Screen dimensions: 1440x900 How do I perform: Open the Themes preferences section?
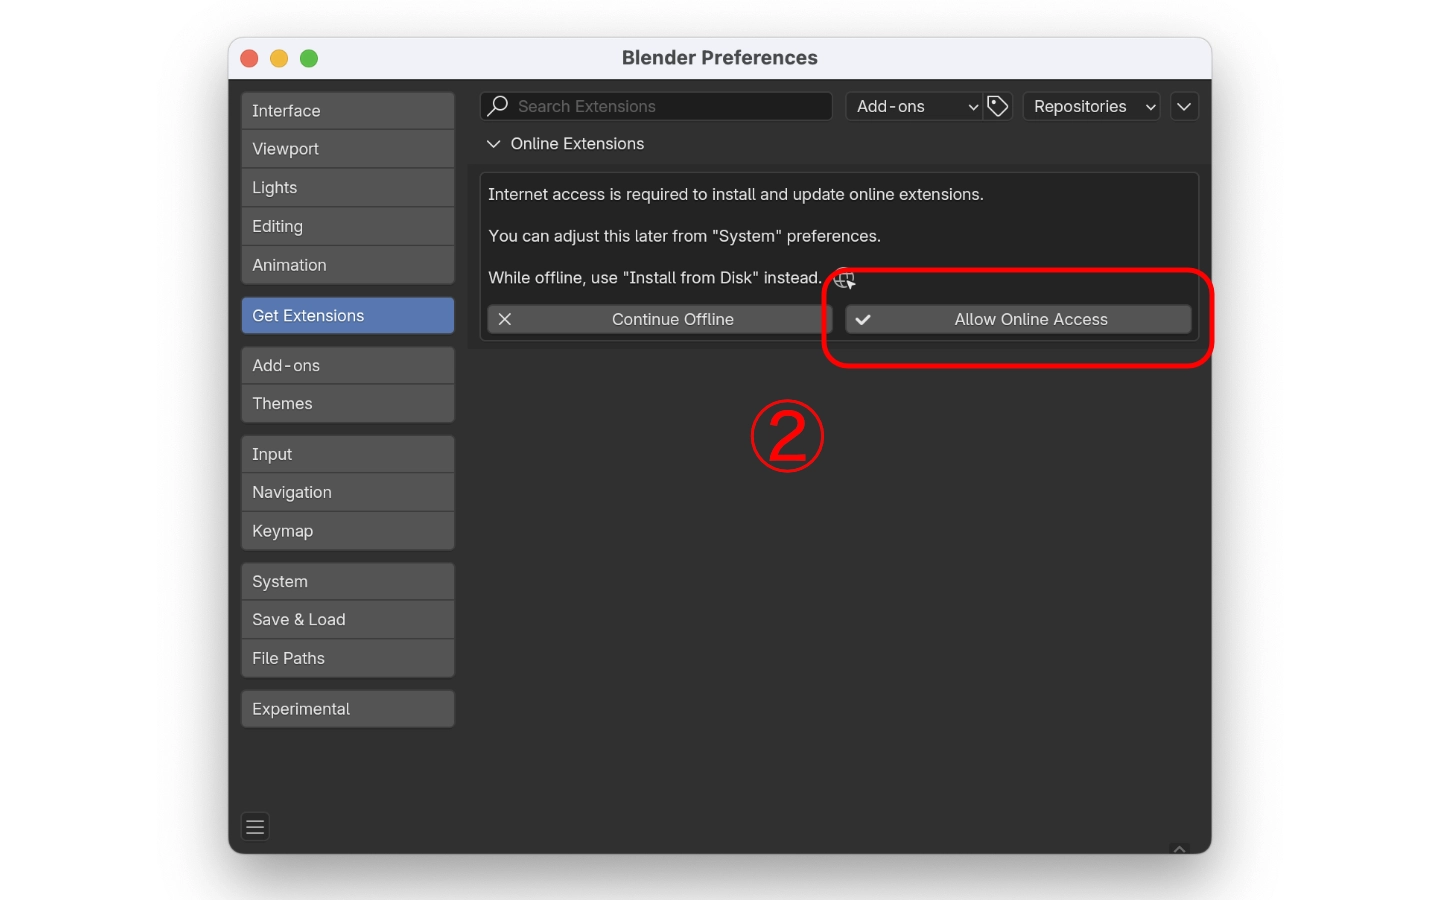347,404
